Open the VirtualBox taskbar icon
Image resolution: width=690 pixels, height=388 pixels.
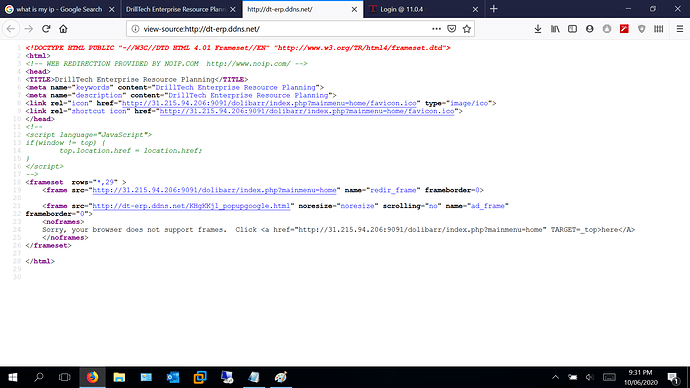[x=200, y=377]
